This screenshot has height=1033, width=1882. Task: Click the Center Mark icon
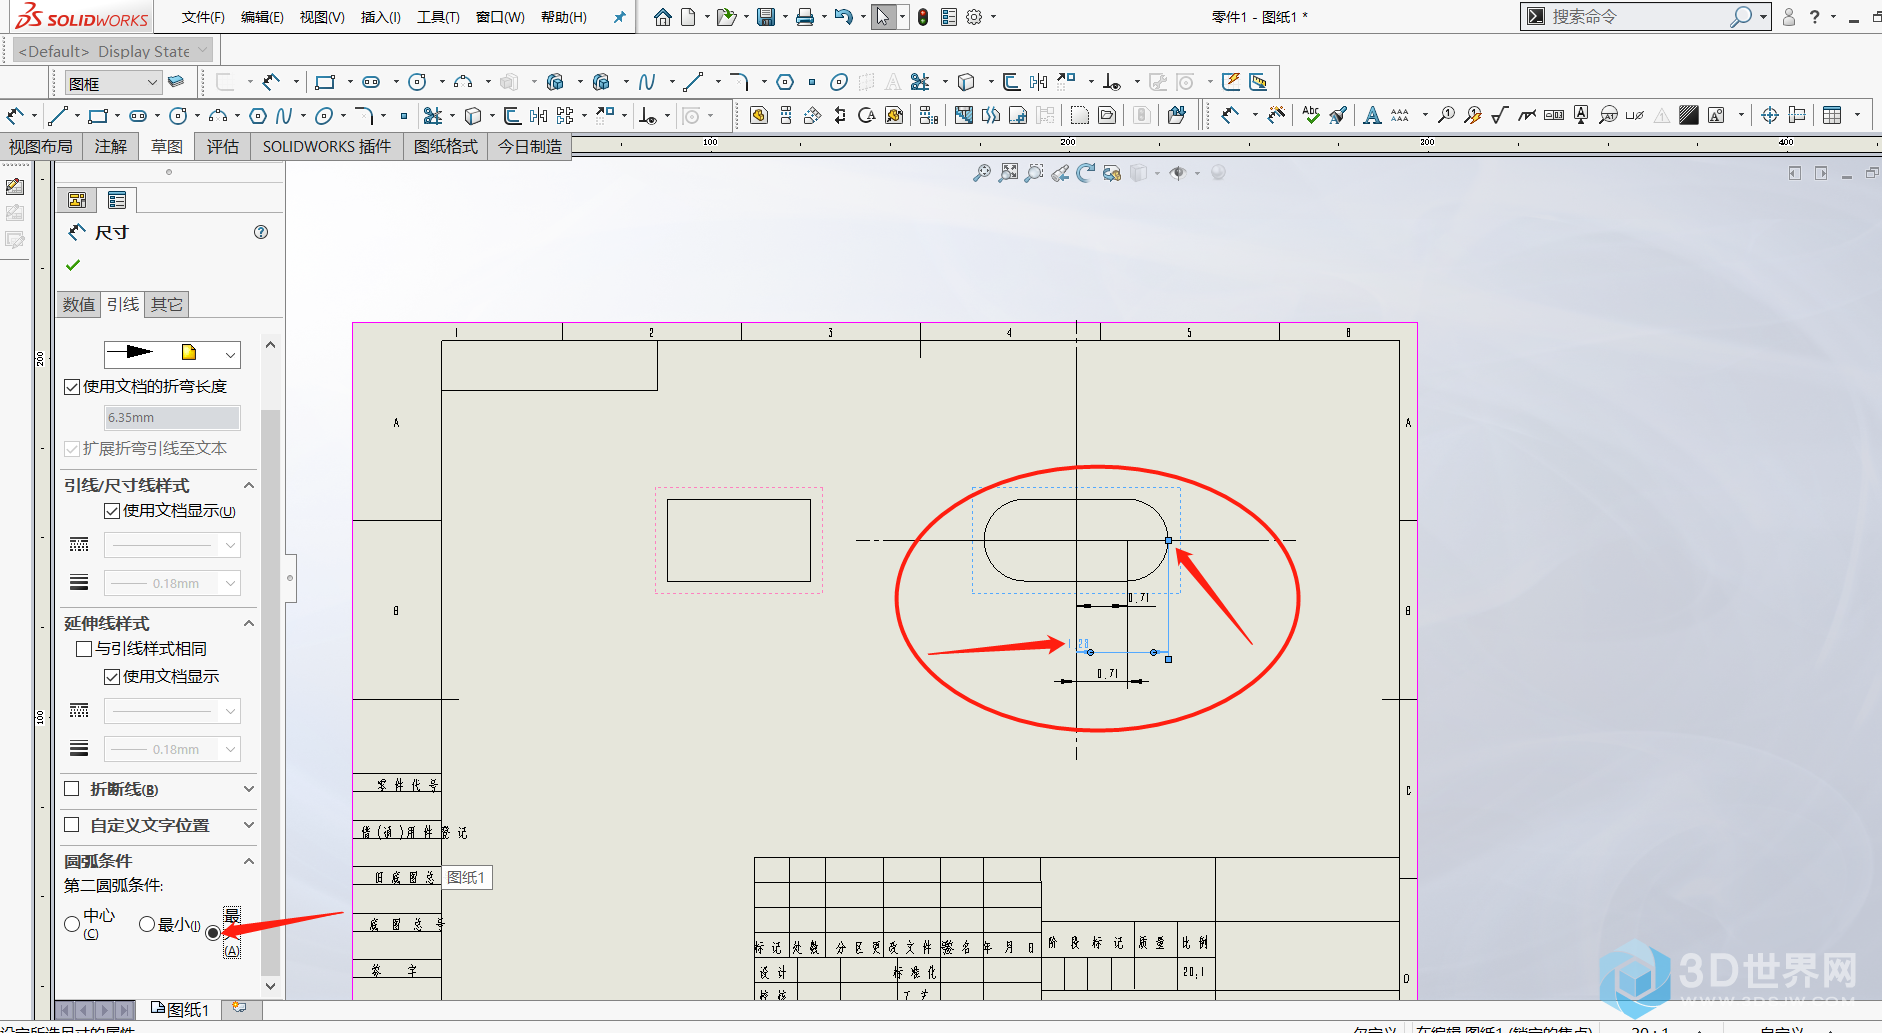pyautogui.click(x=1769, y=115)
